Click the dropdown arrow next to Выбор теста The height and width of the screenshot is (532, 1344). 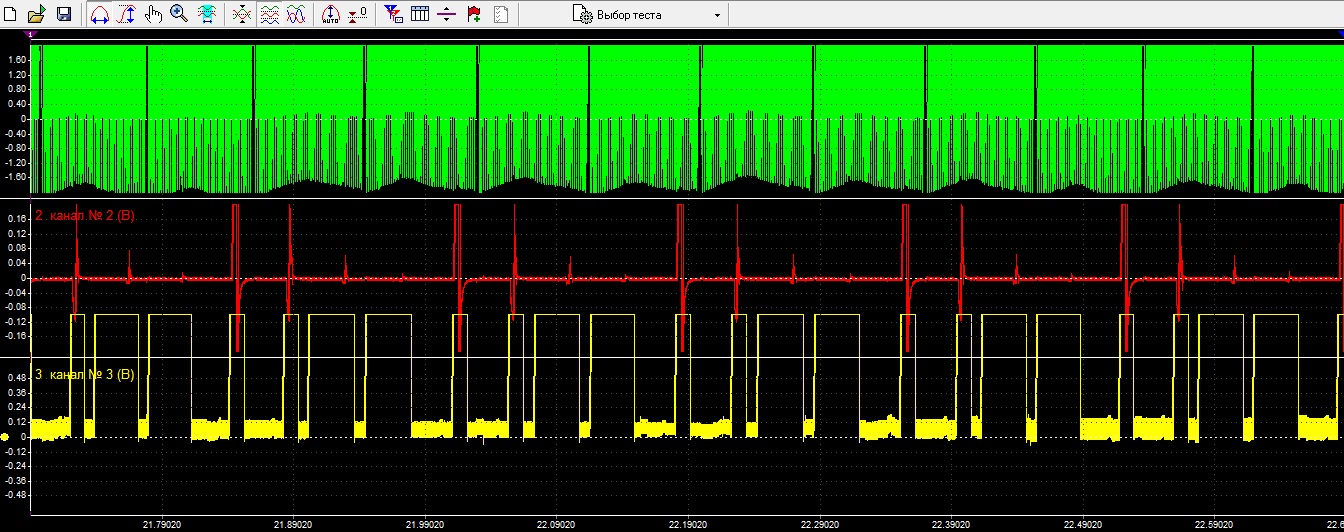(717, 16)
